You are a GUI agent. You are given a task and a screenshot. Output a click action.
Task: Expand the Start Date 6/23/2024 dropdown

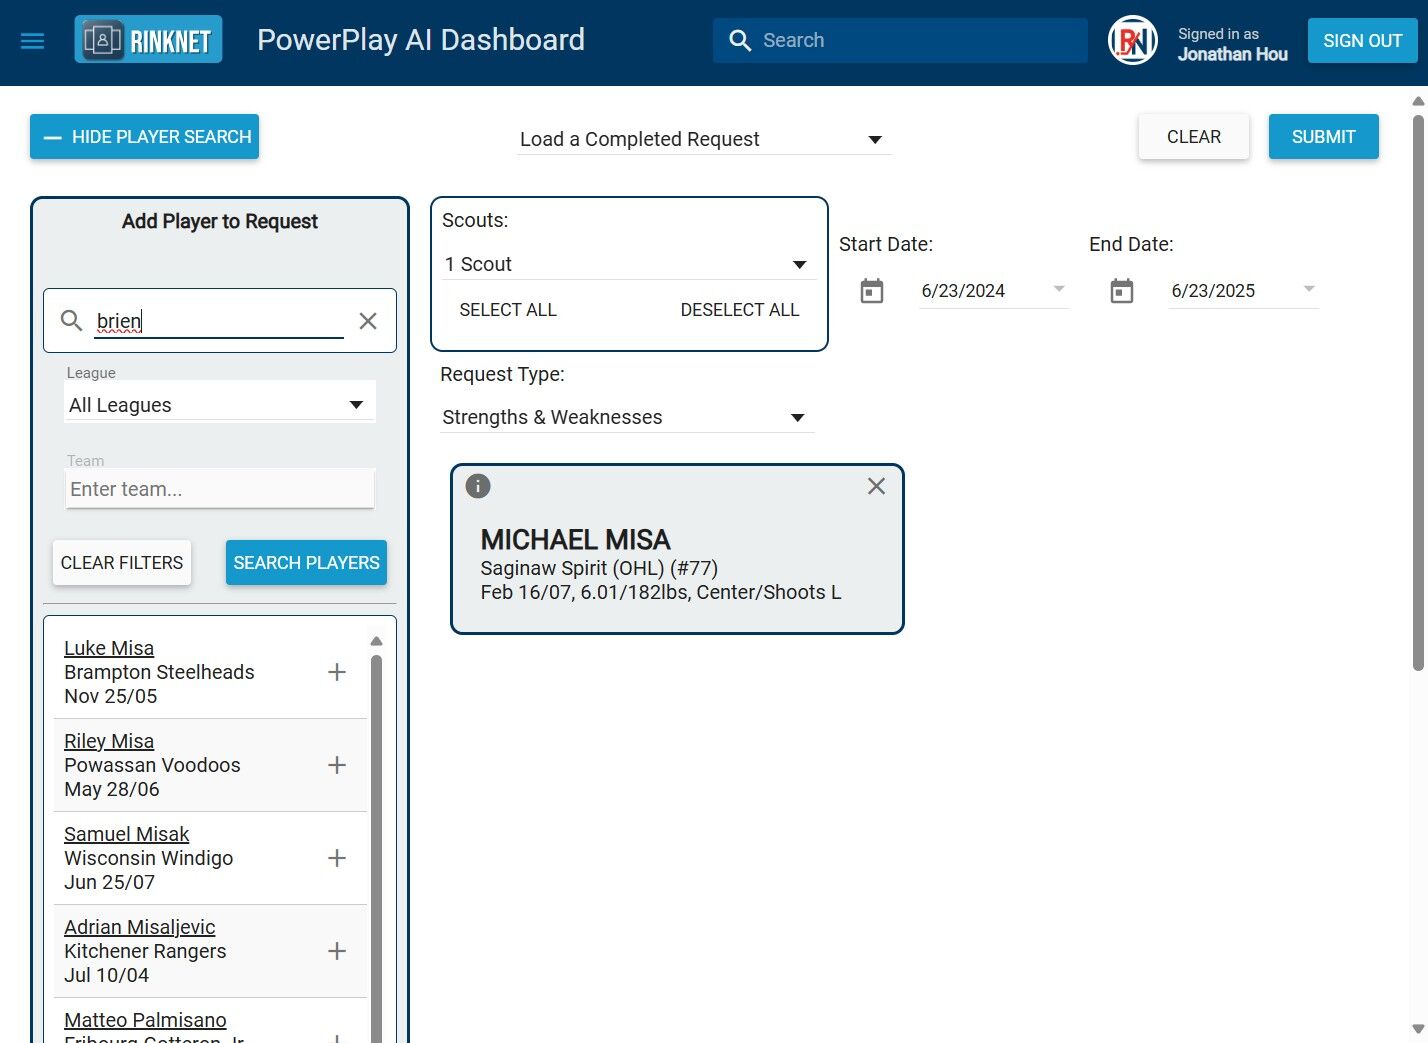pos(1059,289)
